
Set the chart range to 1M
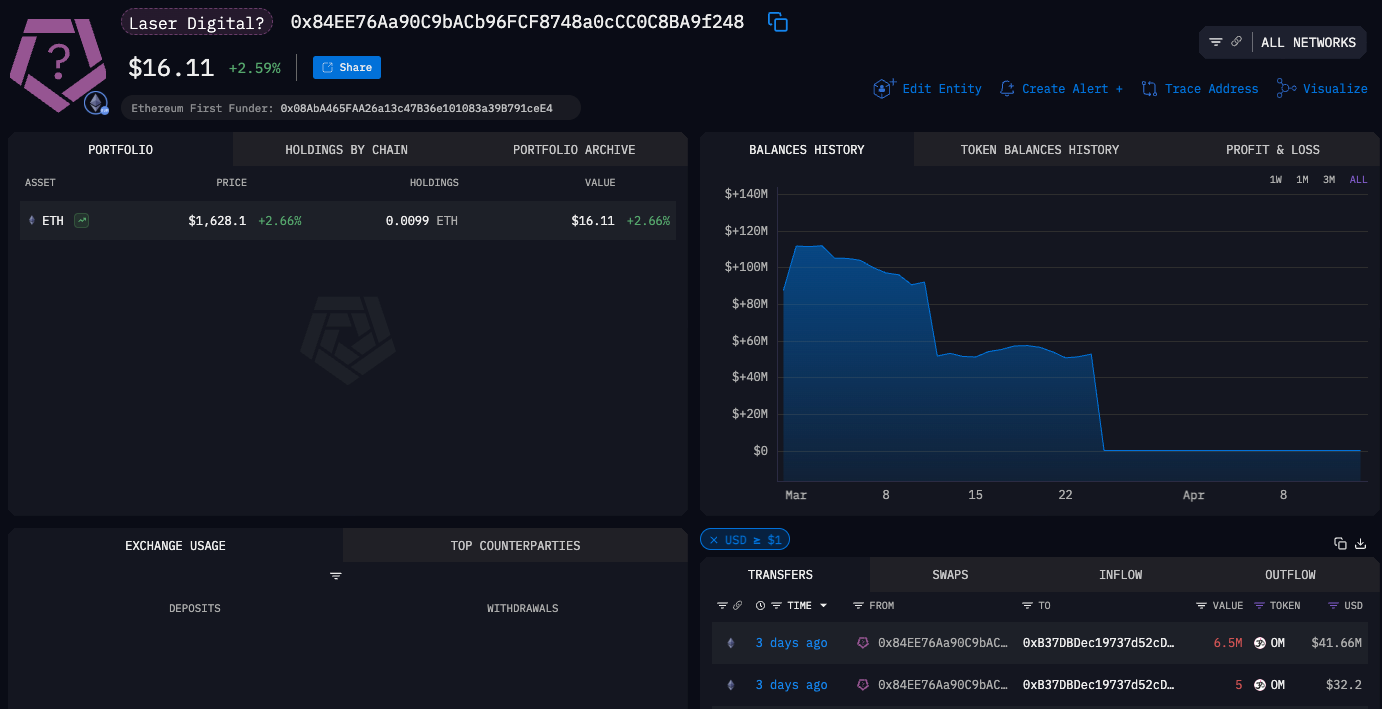coord(1302,180)
